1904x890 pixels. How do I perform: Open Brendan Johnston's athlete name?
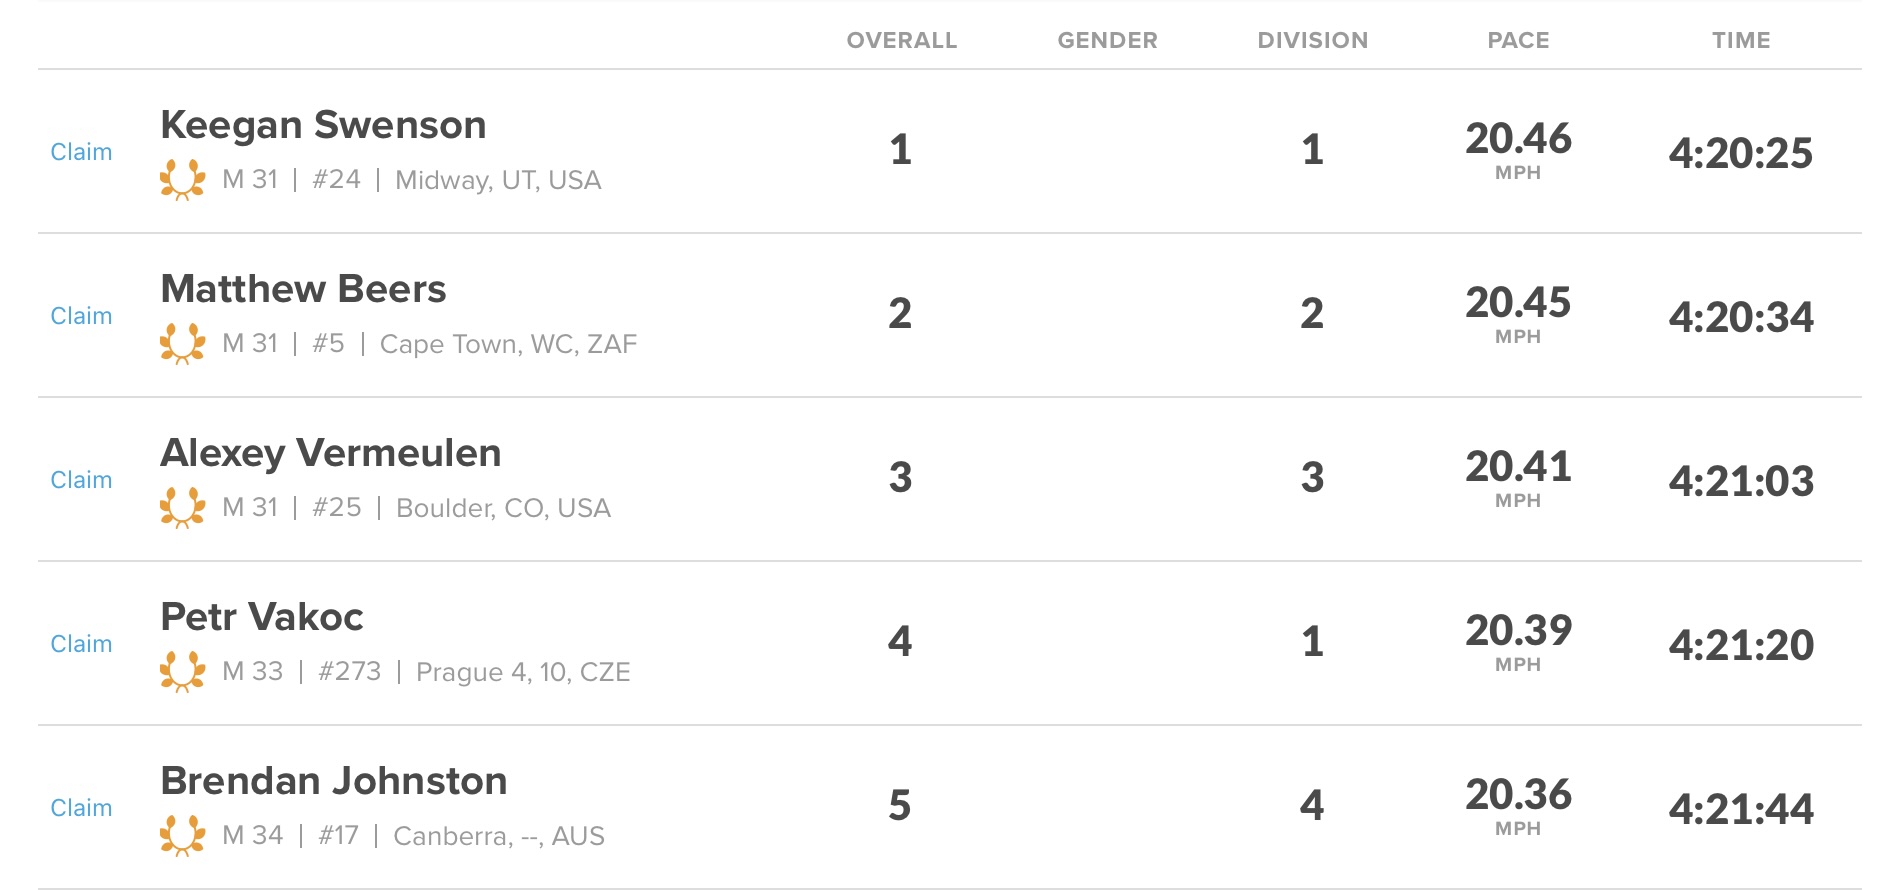pyautogui.click(x=334, y=781)
